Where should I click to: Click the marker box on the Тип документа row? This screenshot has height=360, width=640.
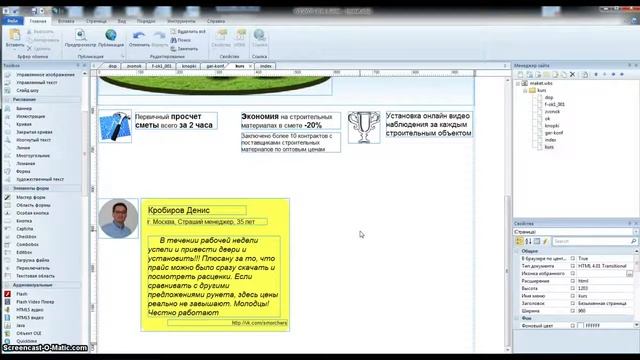[573, 266]
